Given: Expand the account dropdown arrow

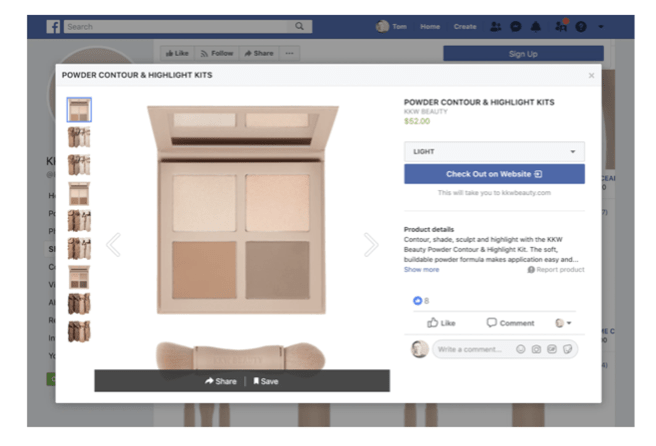Looking at the screenshot, I should (x=601, y=26).
